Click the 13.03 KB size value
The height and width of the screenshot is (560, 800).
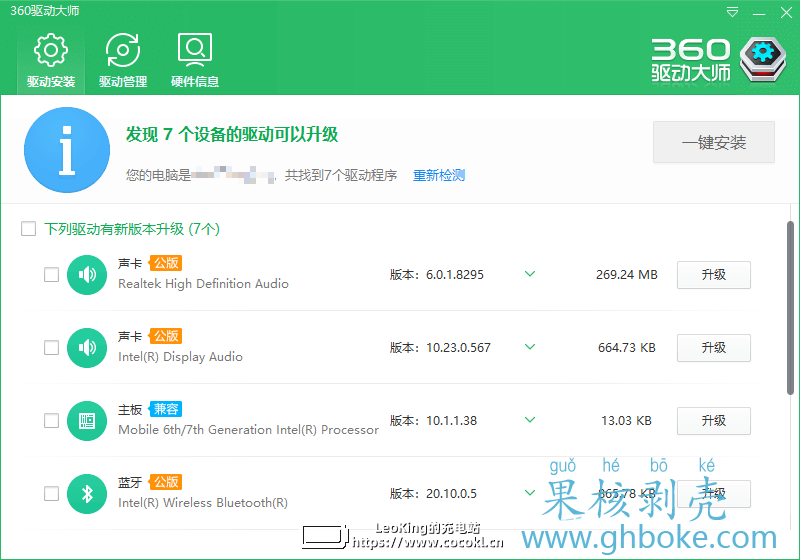click(x=627, y=421)
